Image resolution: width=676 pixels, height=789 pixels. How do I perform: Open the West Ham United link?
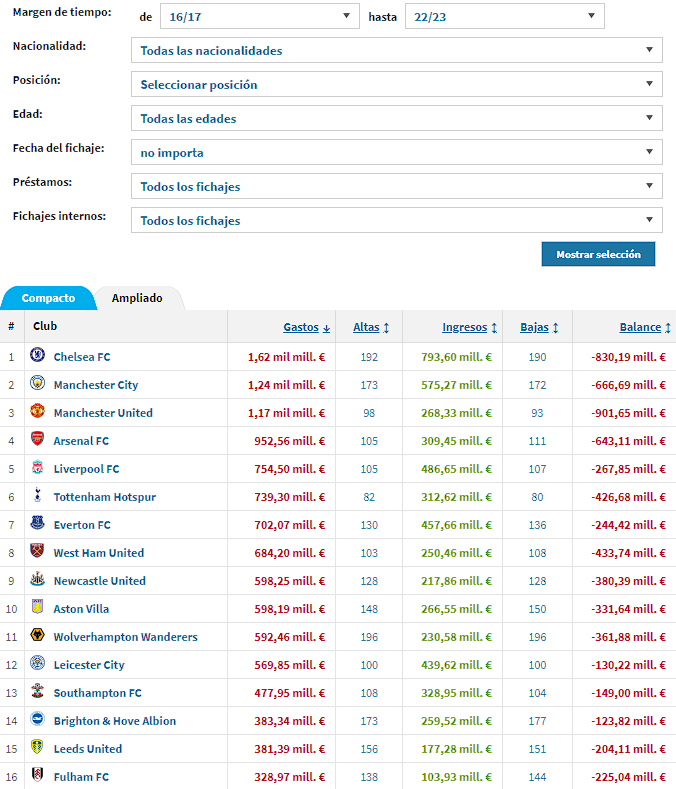point(99,553)
